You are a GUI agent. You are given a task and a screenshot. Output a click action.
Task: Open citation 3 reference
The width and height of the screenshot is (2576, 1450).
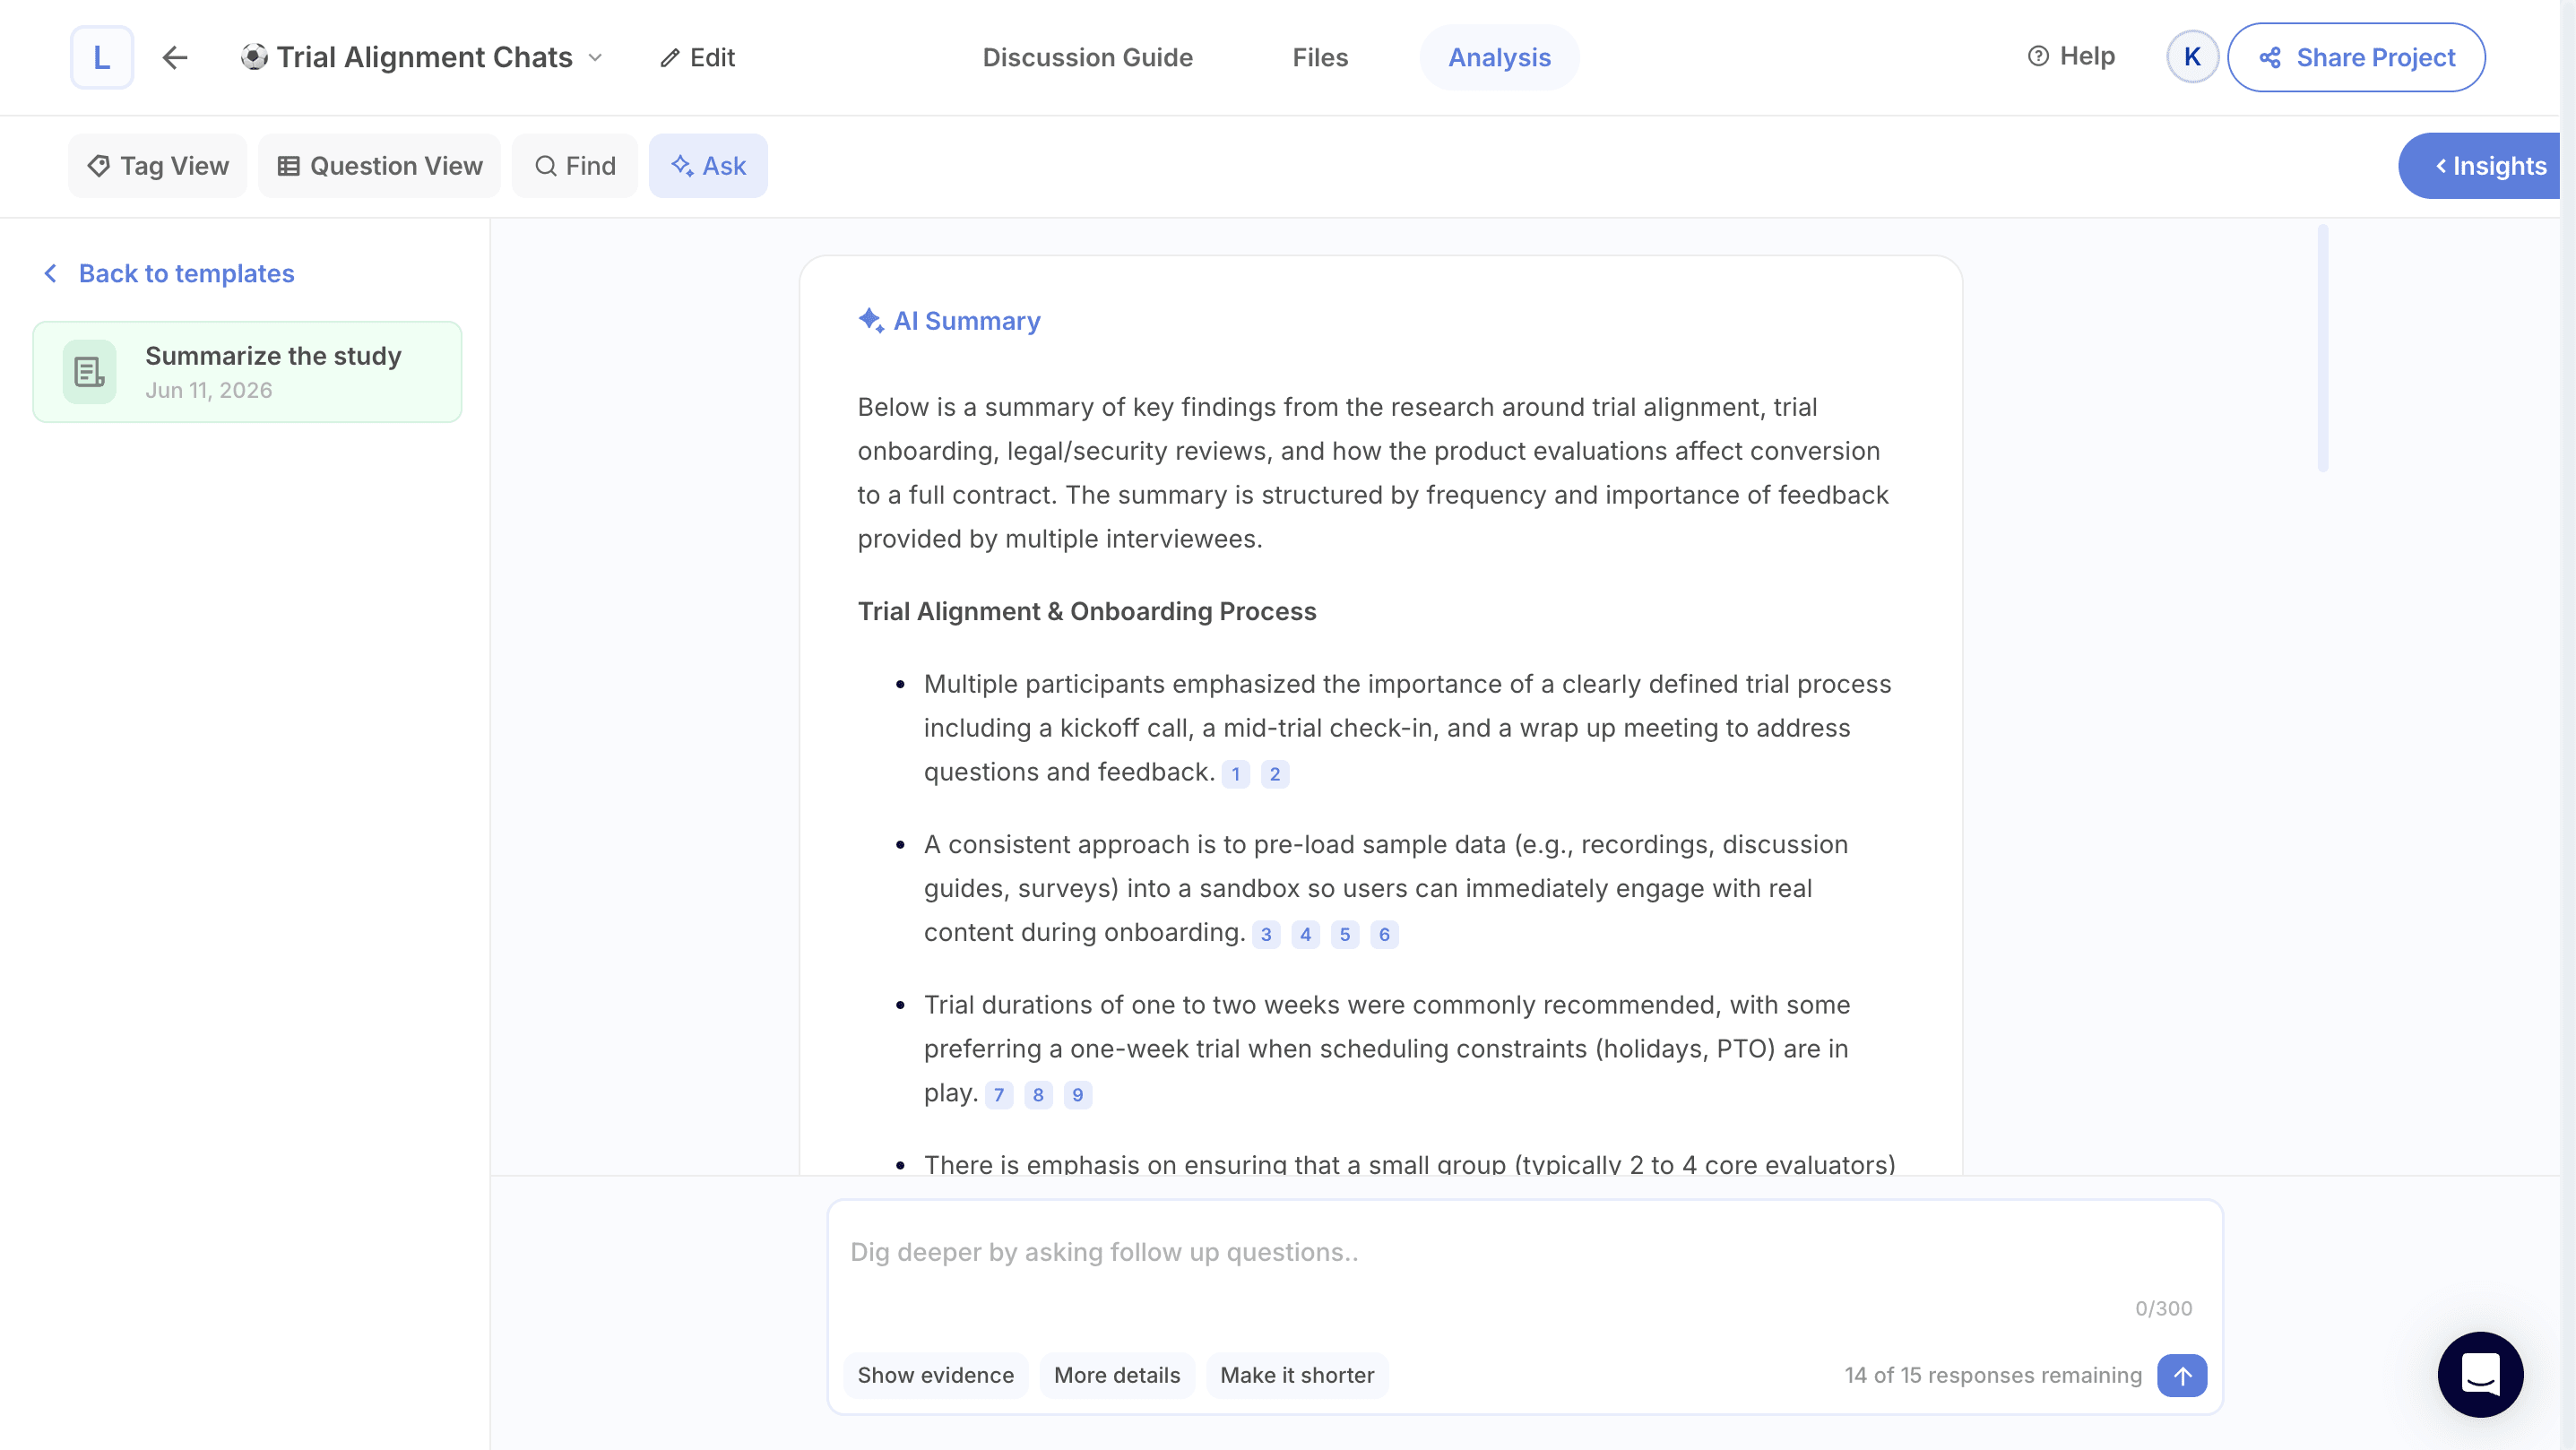tap(1266, 934)
